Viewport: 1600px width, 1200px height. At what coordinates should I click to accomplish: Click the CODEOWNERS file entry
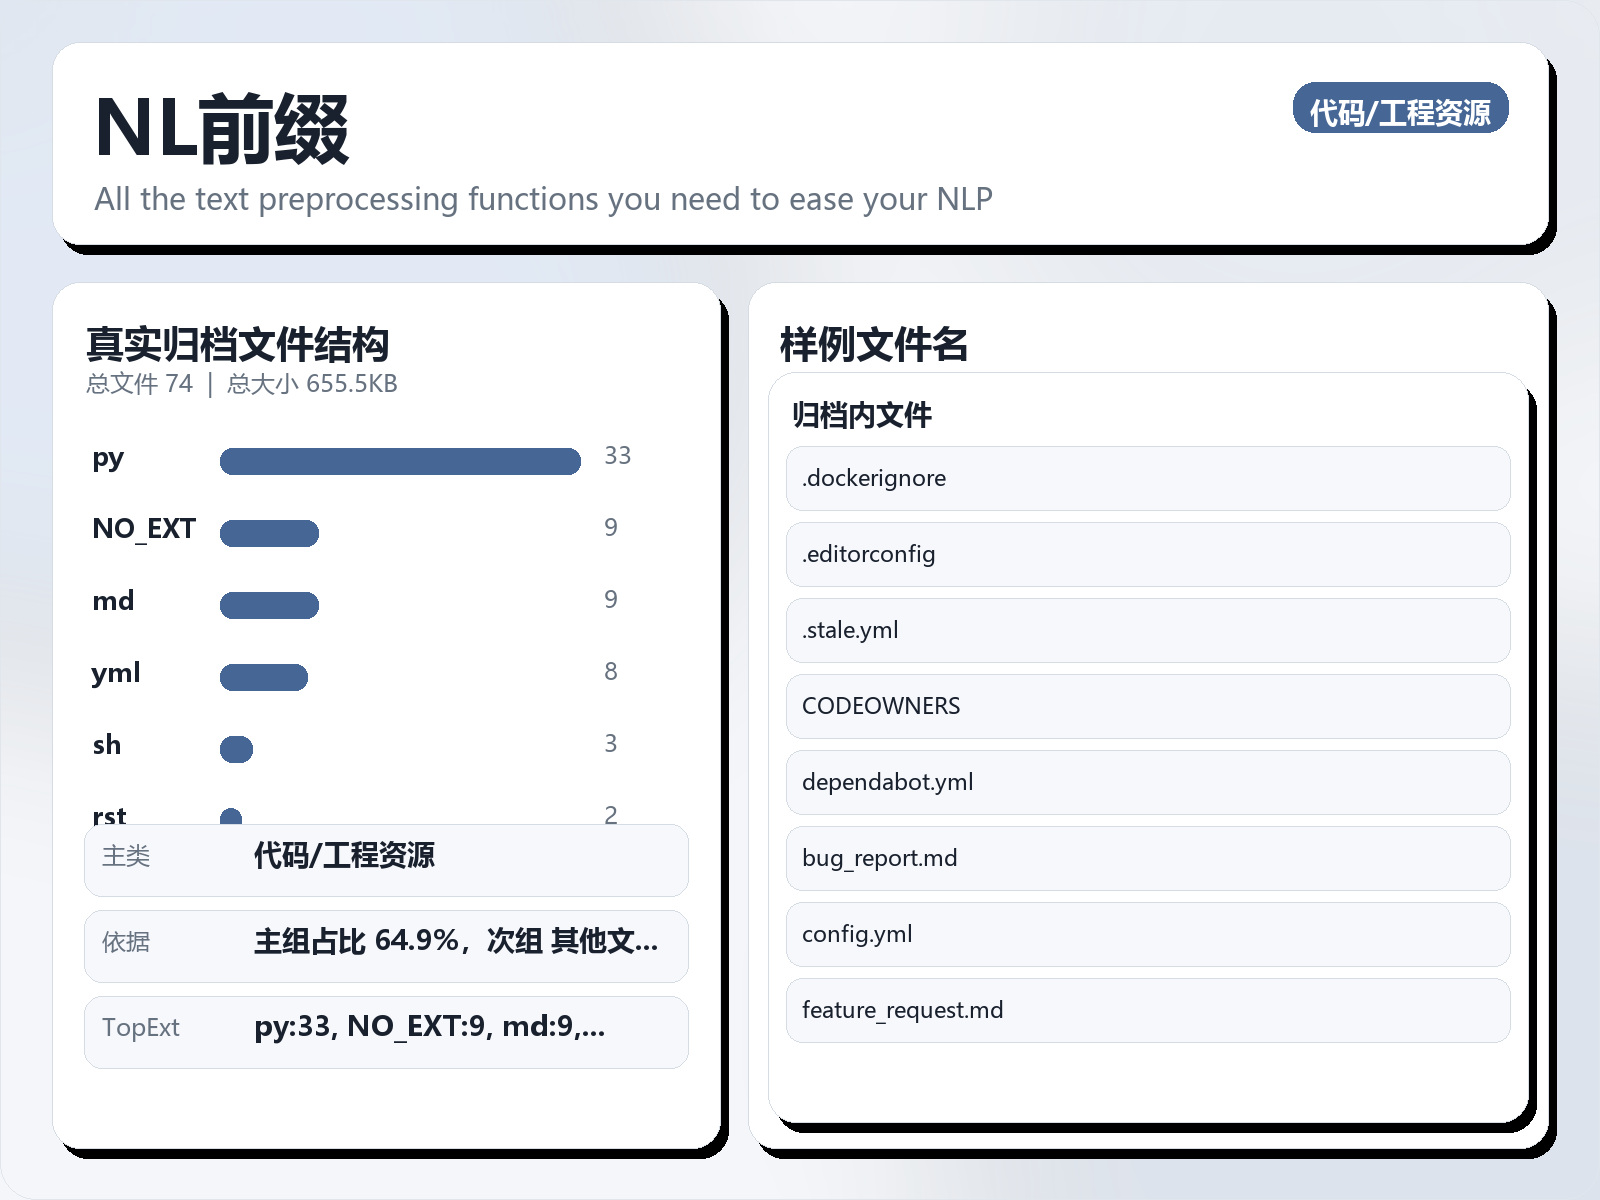[1147, 706]
